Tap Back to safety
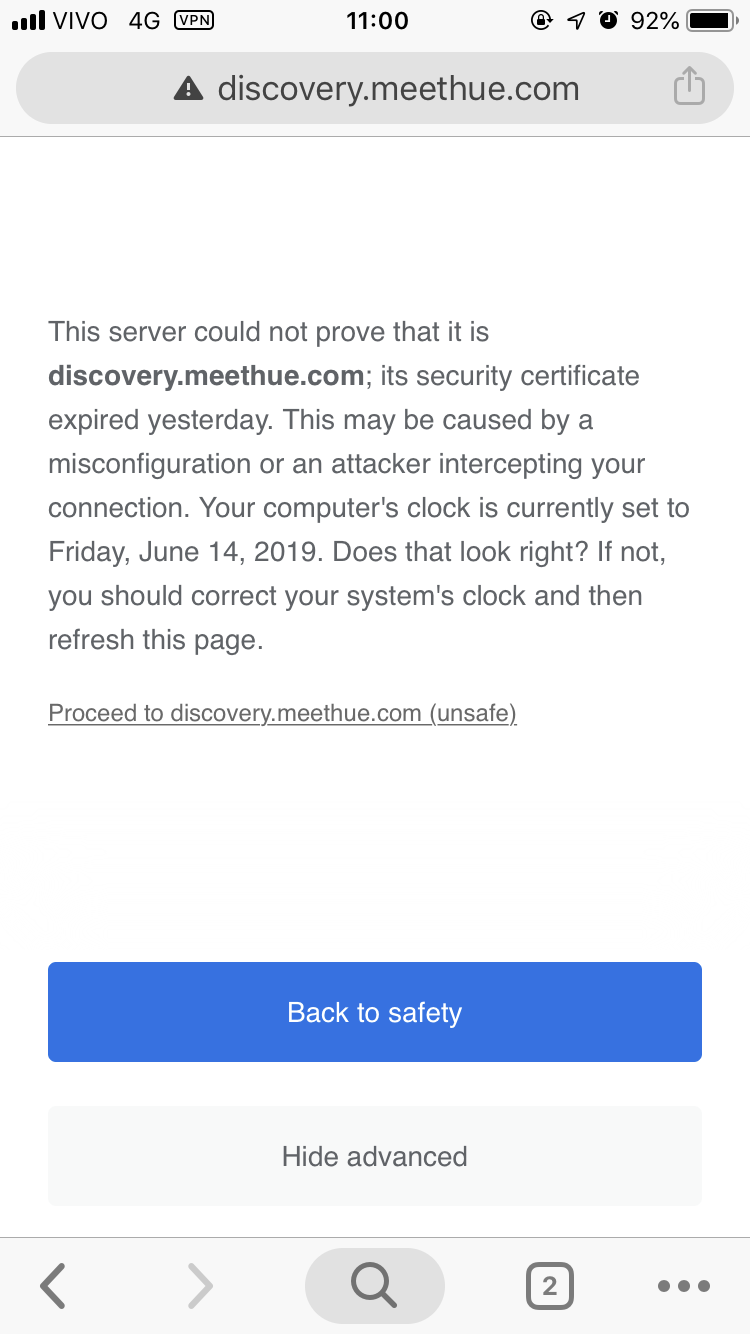 (x=374, y=1012)
